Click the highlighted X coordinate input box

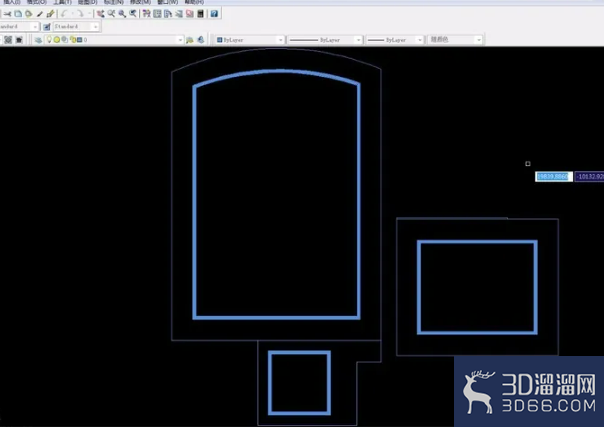pos(554,177)
